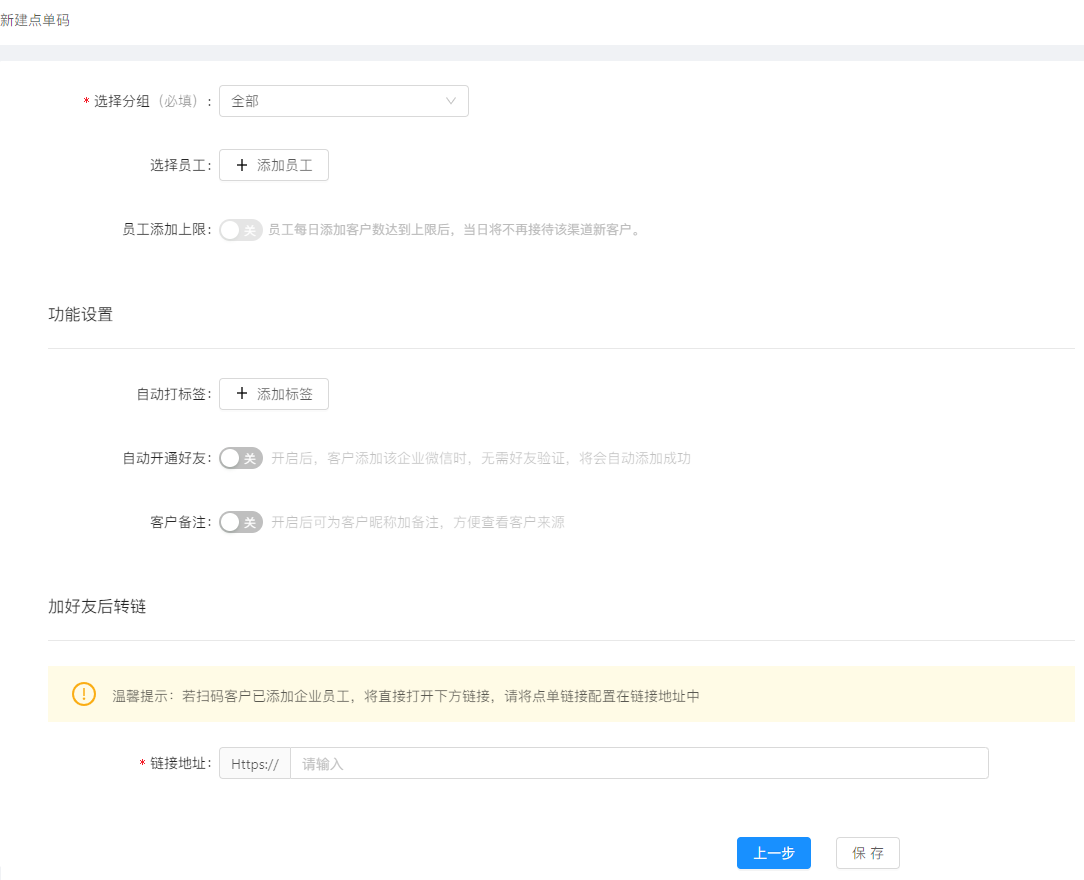The height and width of the screenshot is (880, 1084).
Task: Click the warning icon in 温馨提示 banner
Action: tap(84, 694)
